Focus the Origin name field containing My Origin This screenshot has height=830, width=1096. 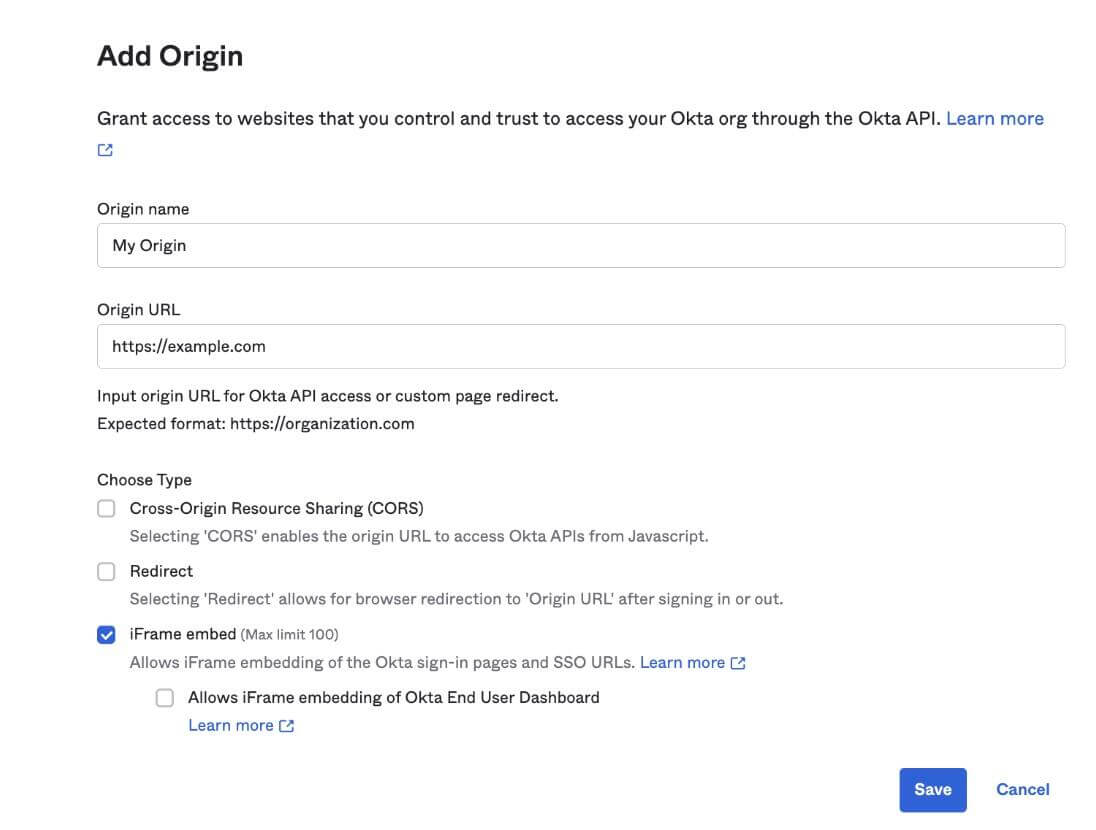(580, 245)
